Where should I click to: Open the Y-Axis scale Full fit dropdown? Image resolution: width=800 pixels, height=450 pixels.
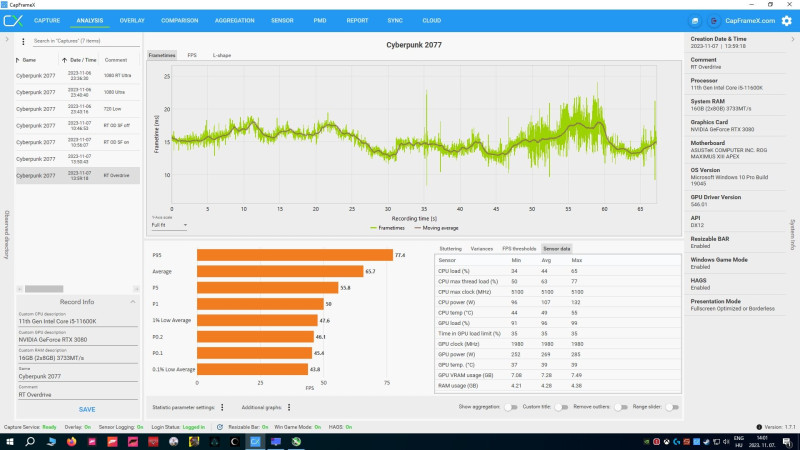click(169, 225)
